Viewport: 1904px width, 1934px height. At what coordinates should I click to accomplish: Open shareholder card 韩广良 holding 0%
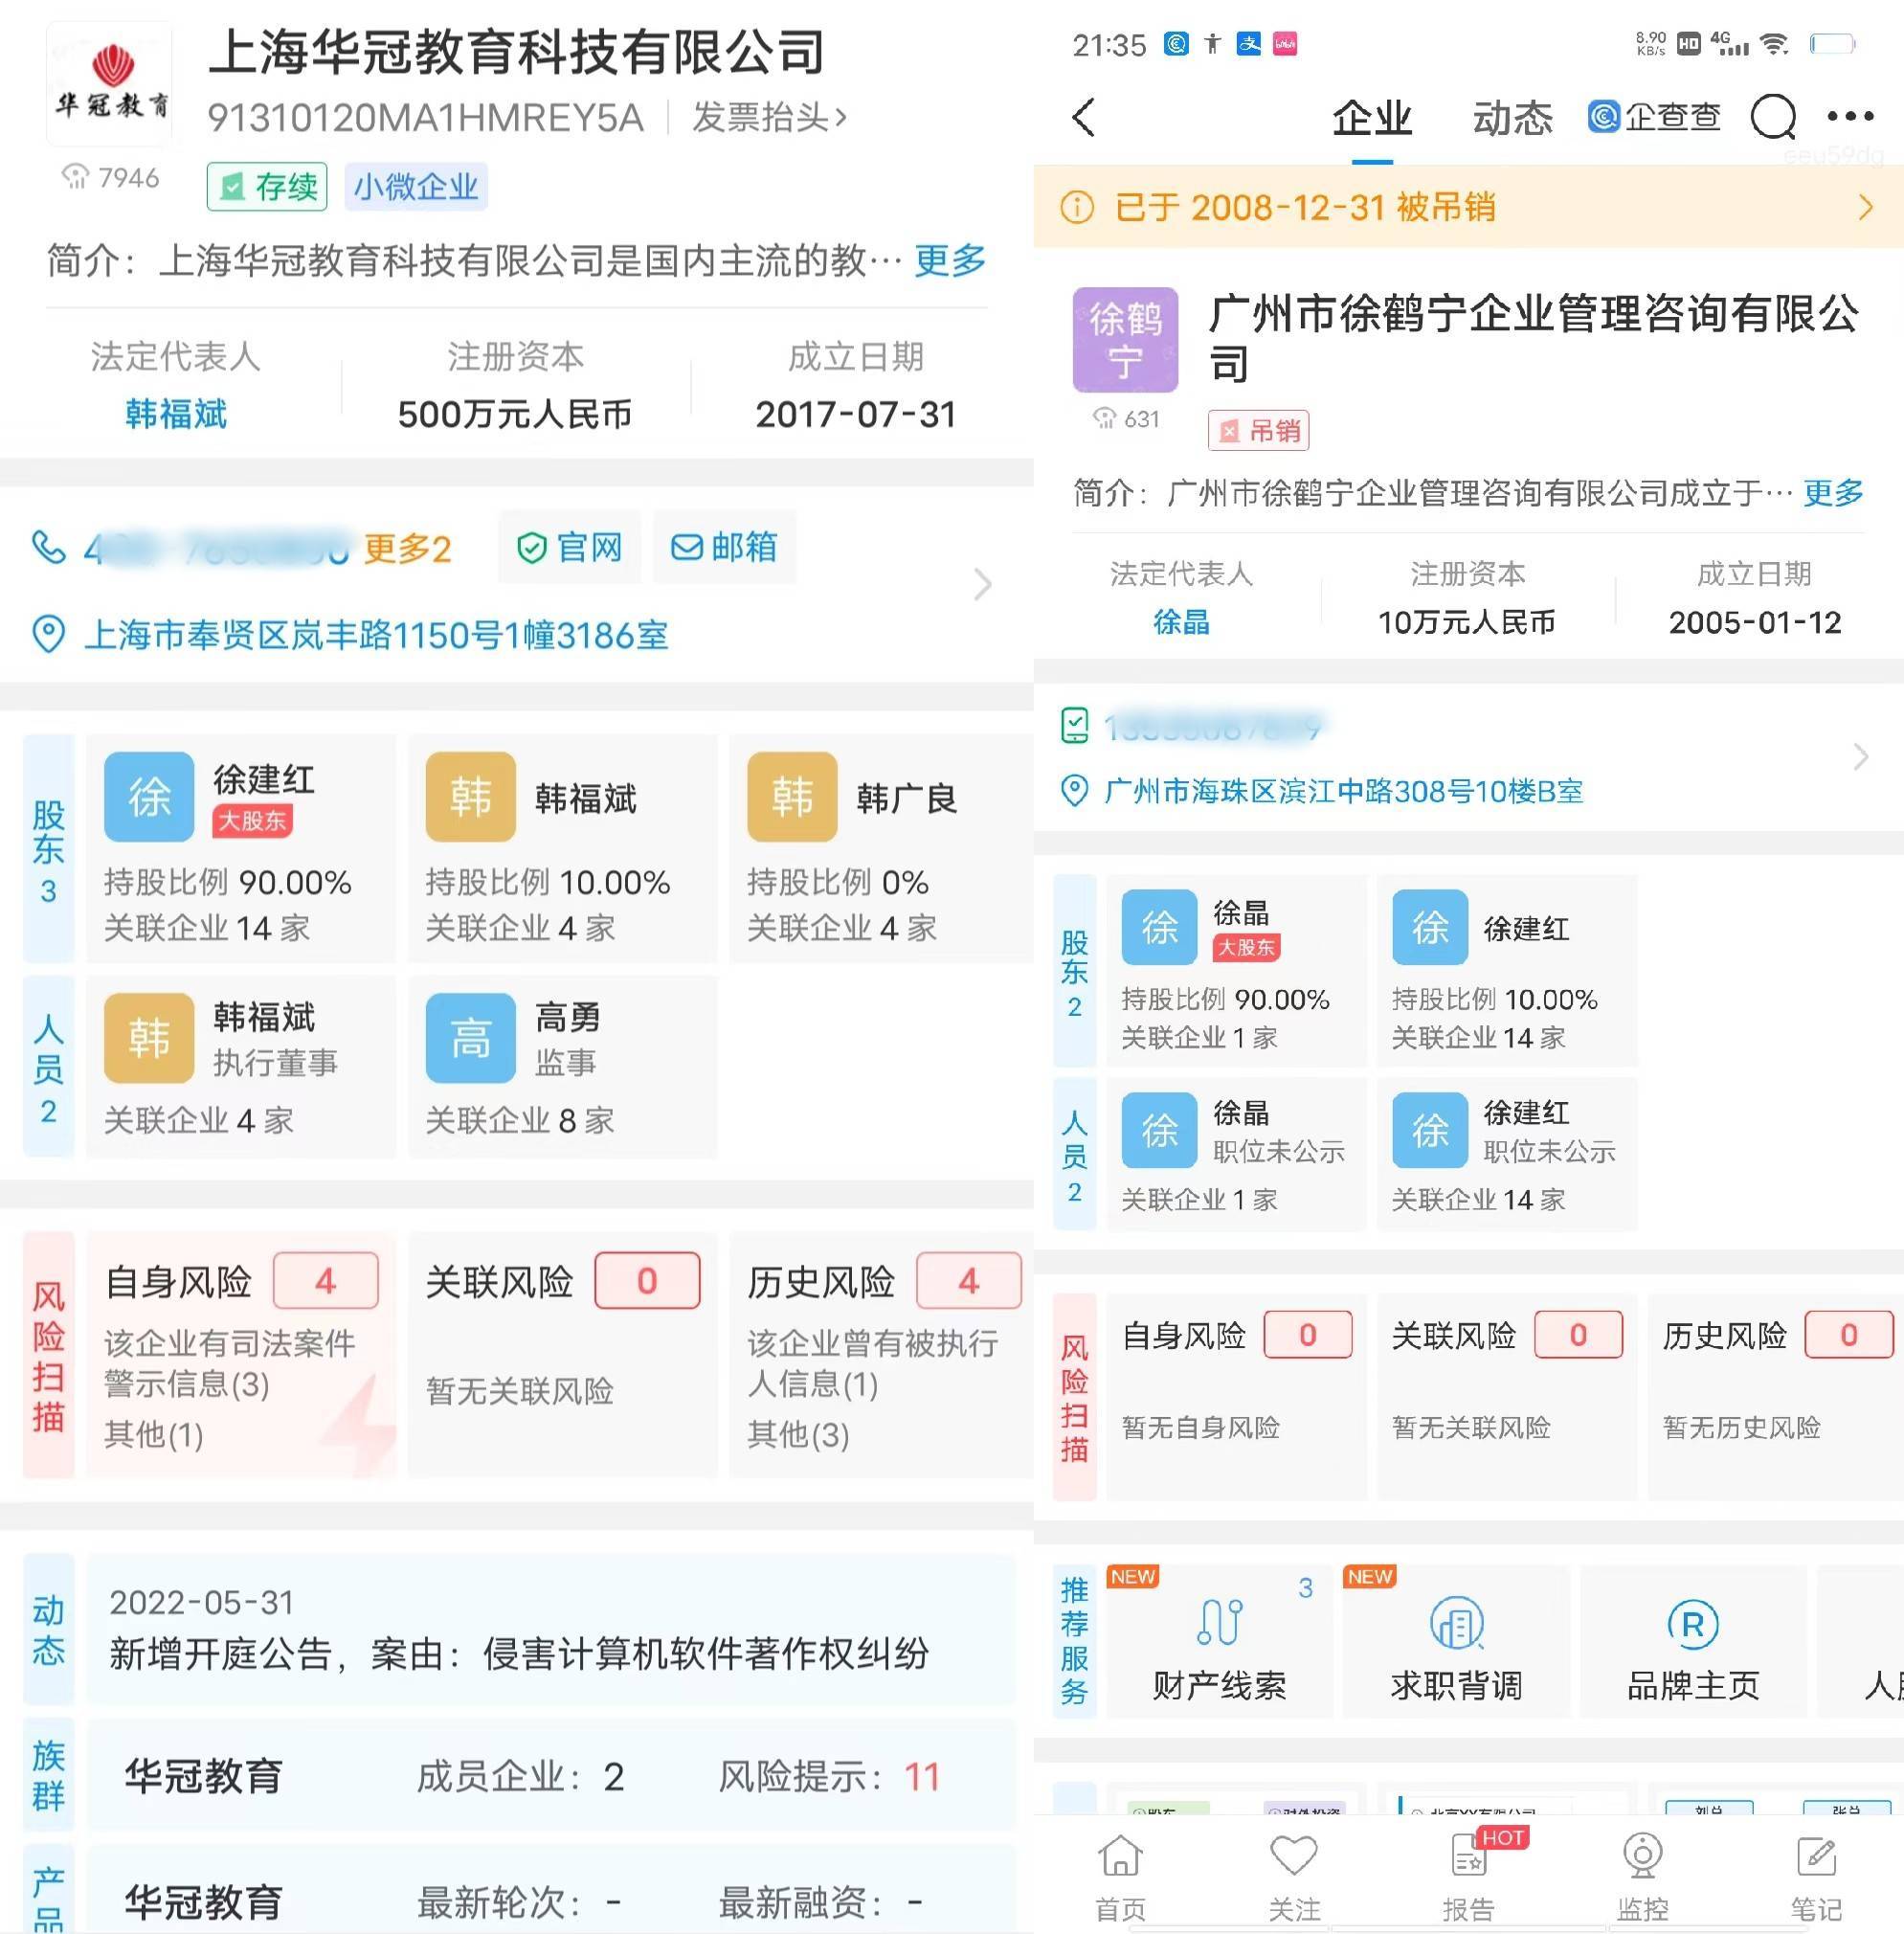881,849
